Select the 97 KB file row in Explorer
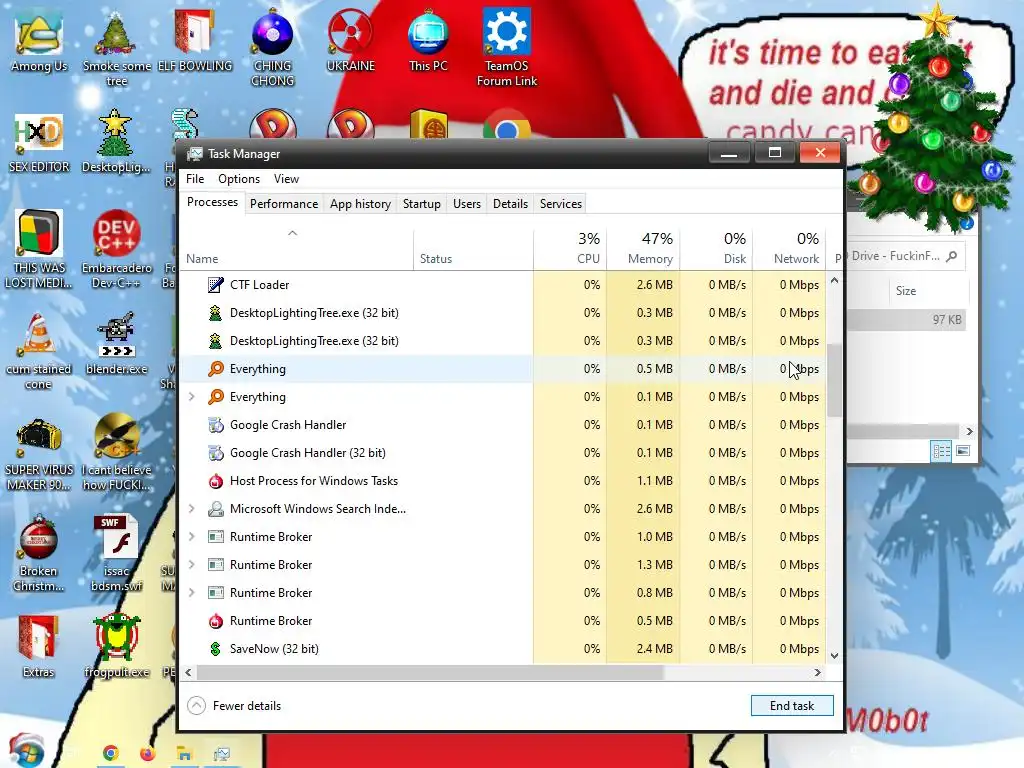Screen dimensions: 1024x768 (x=907, y=320)
